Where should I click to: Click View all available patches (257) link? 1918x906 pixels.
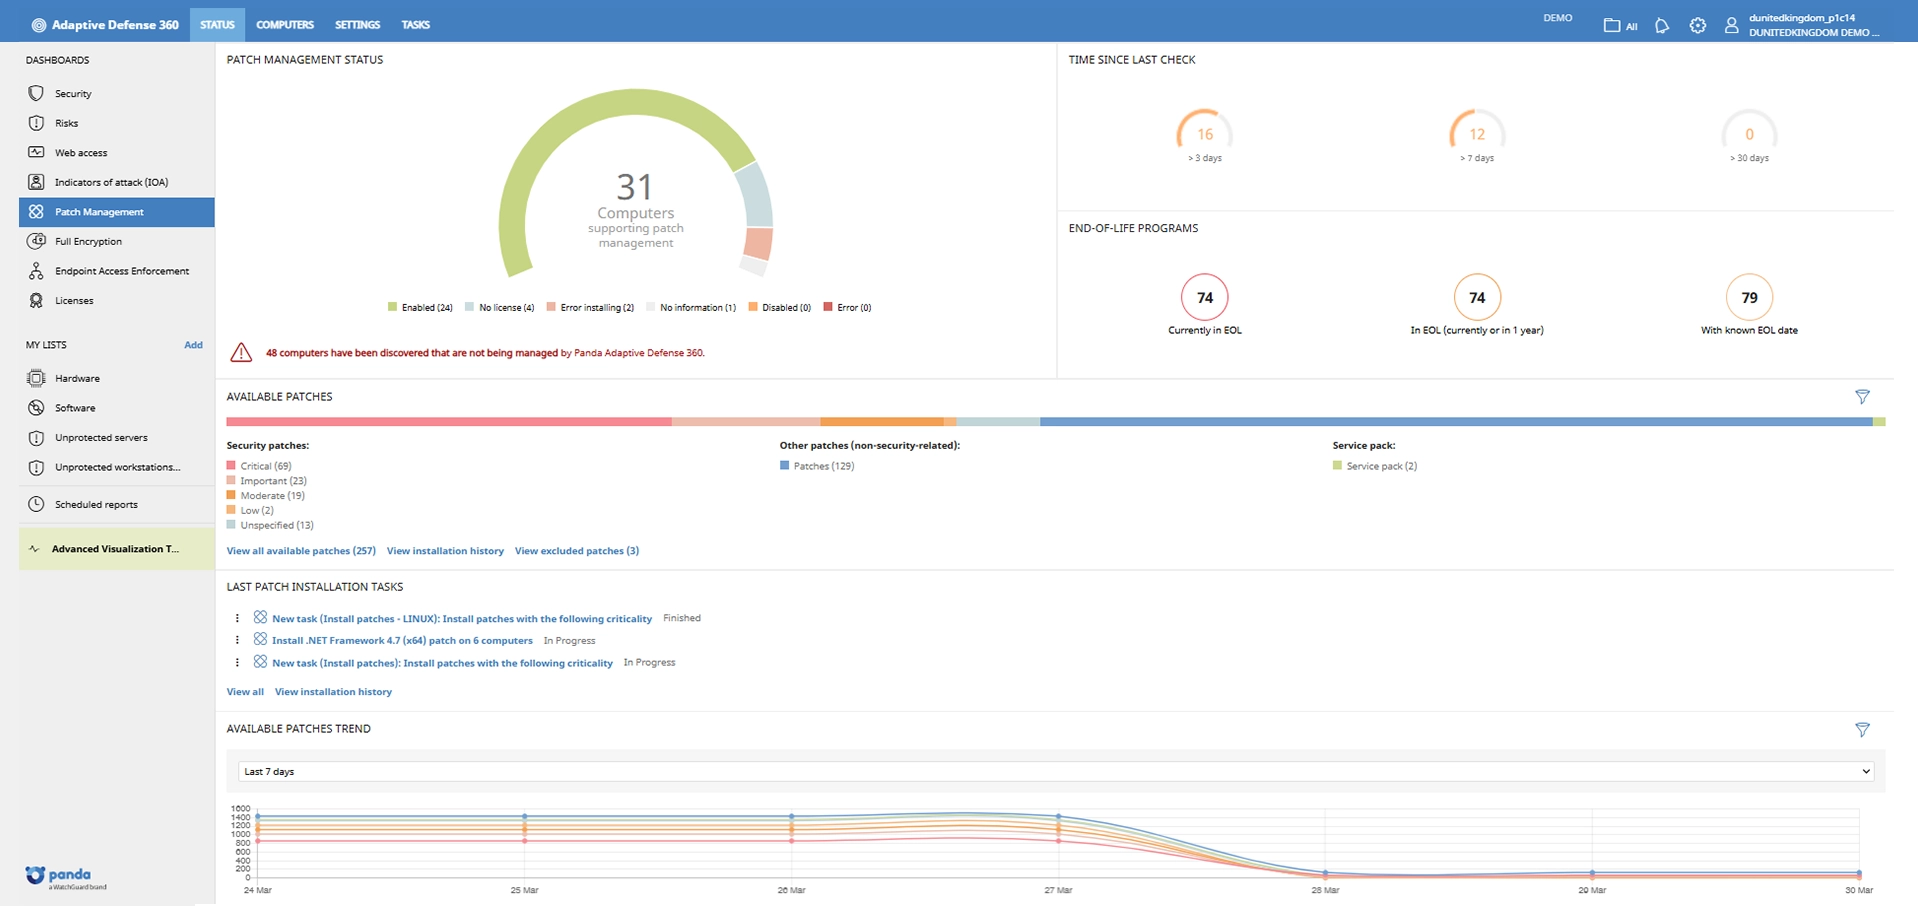click(x=301, y=551)
